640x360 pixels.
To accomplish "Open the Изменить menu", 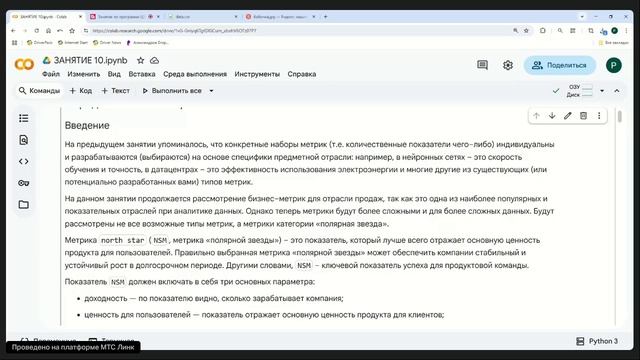I will (x=84, y=74).
